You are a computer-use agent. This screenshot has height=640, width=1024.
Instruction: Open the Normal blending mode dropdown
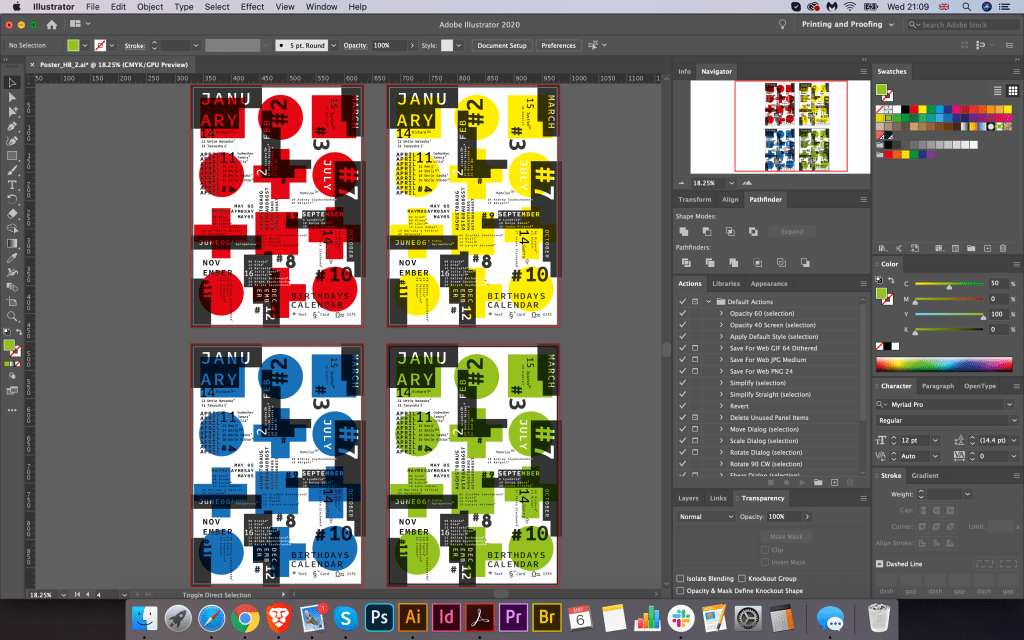[x=705, y=516]
